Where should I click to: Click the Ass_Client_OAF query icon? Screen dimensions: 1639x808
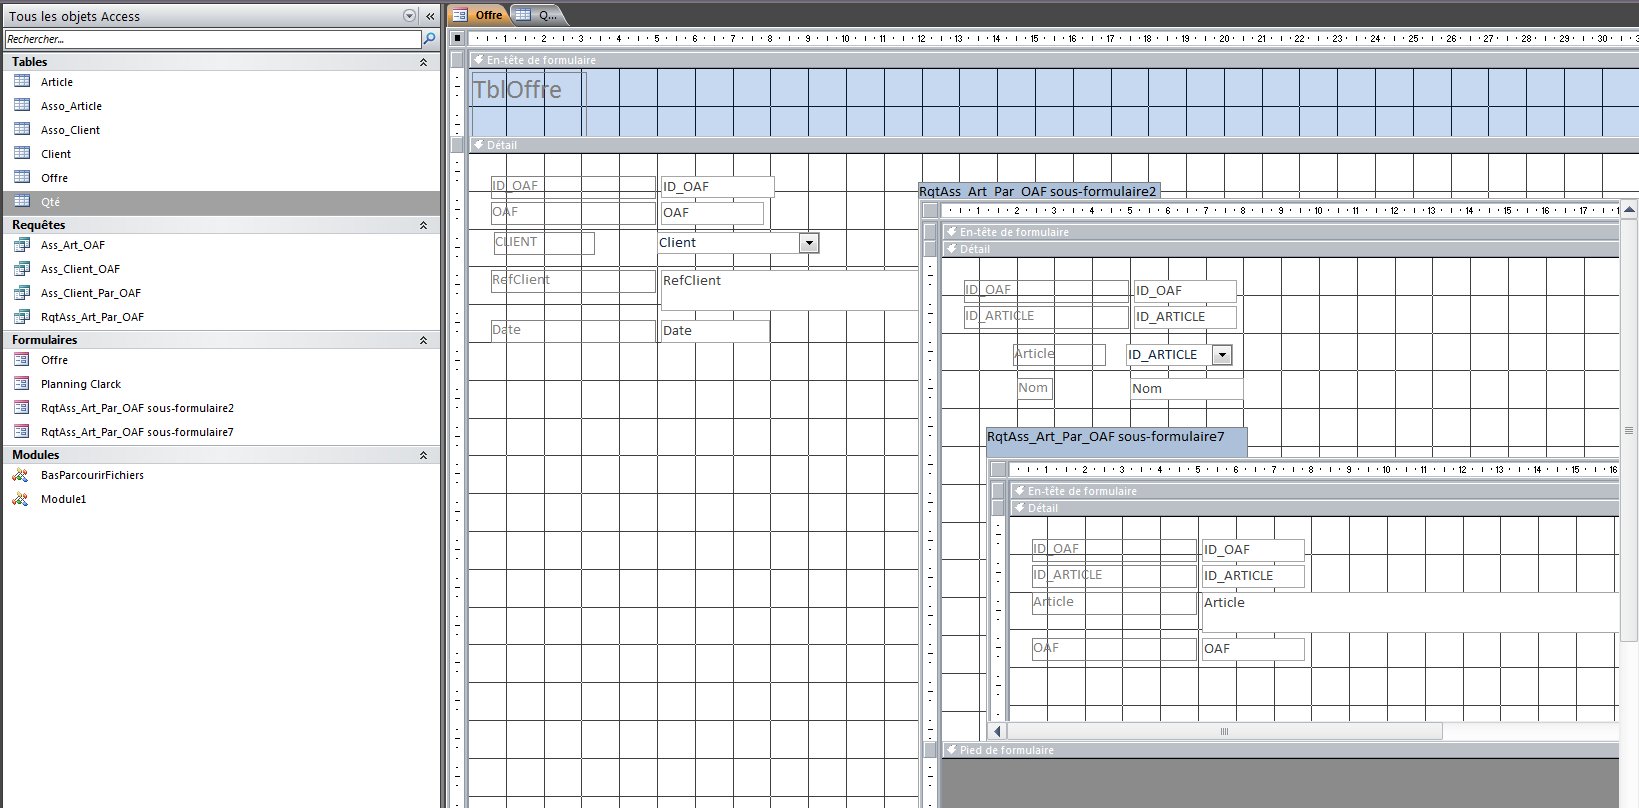[x=22, y=268]
